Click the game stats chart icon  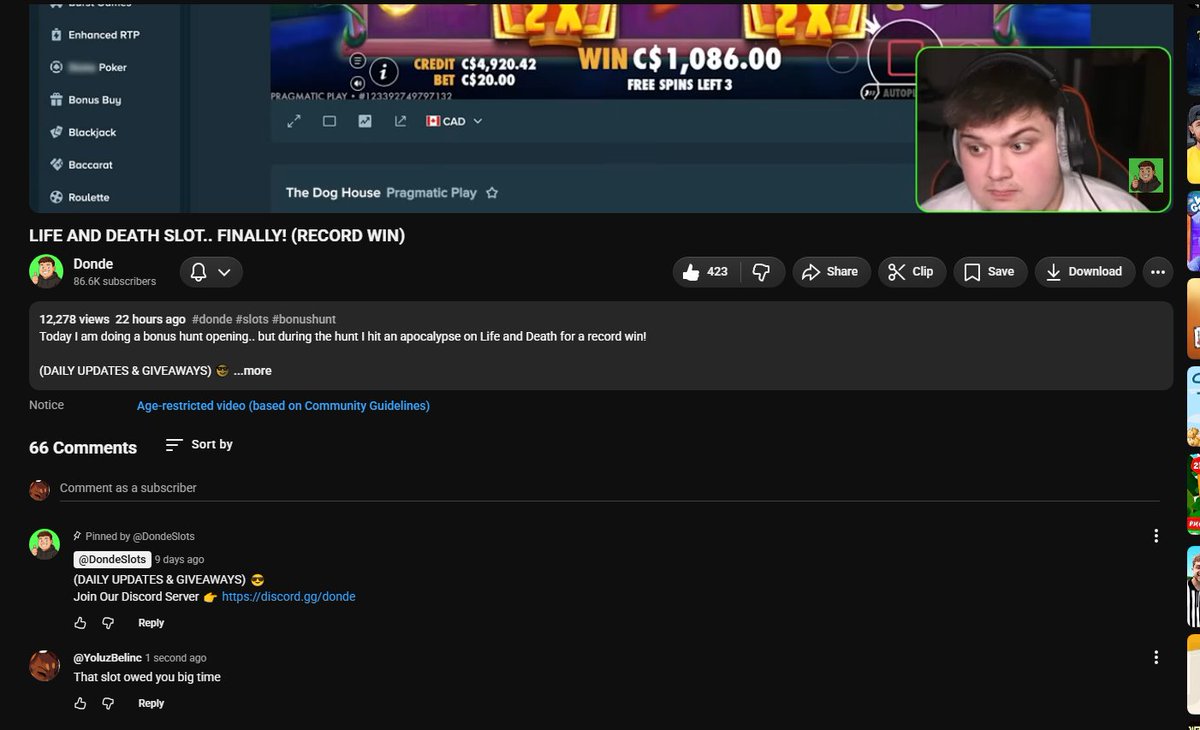365,121
